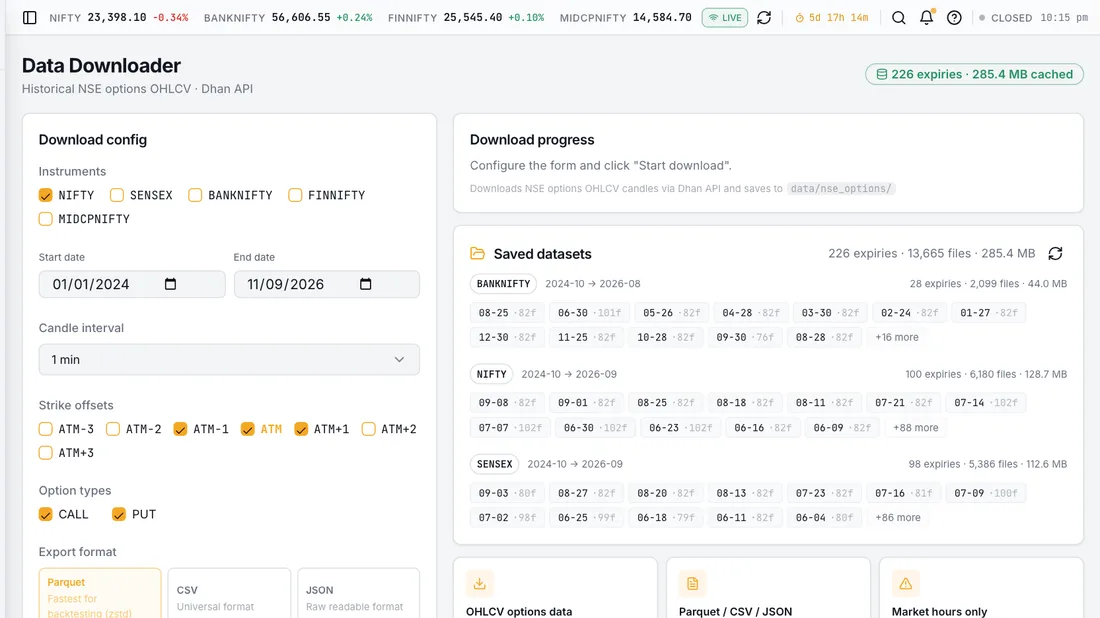Click the LIVE status badge
Image resolution: width=1100 pixels, height=618 pixels.
tap(725, 18)
